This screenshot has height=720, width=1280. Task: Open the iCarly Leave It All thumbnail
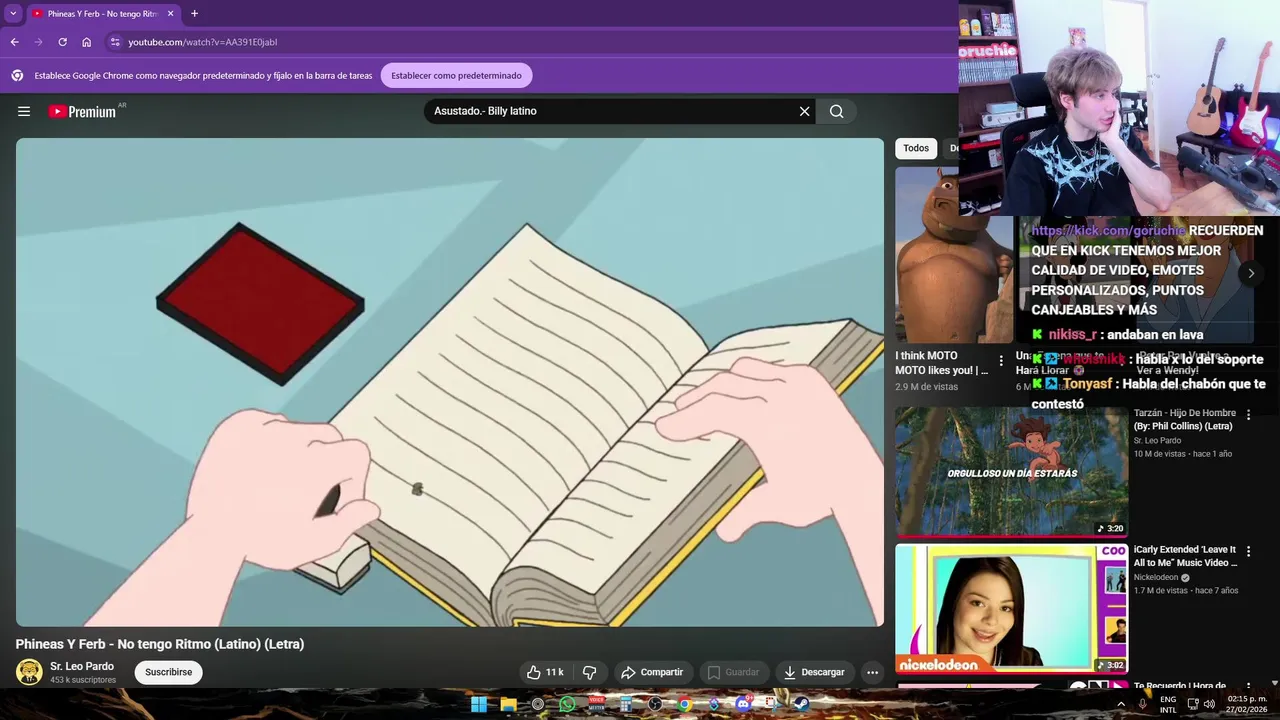point(1011,608)
